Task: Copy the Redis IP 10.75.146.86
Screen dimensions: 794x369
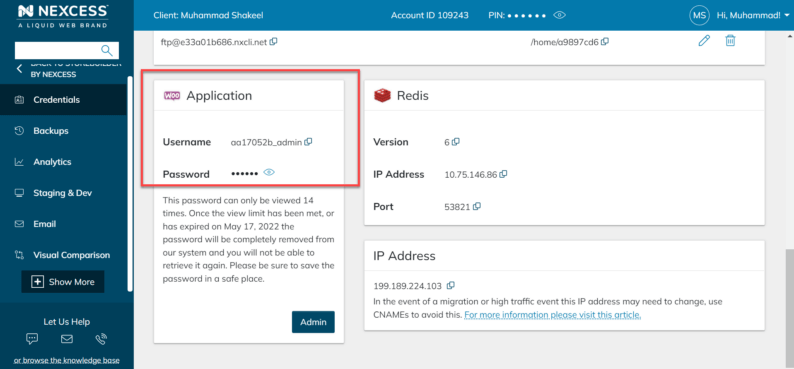Action: 503,174
